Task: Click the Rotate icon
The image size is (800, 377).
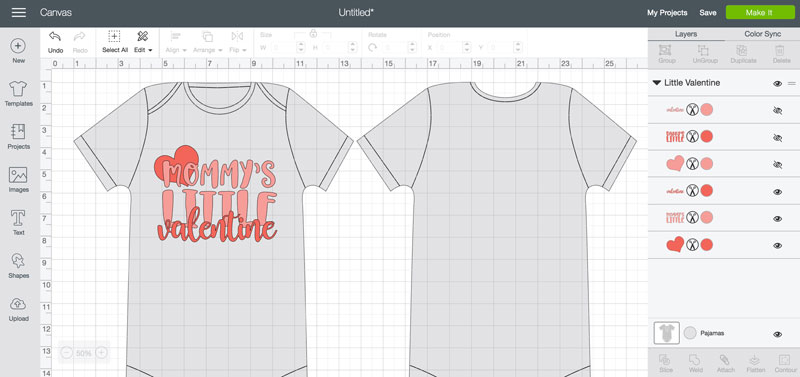Action: click(x=372, y=47)
